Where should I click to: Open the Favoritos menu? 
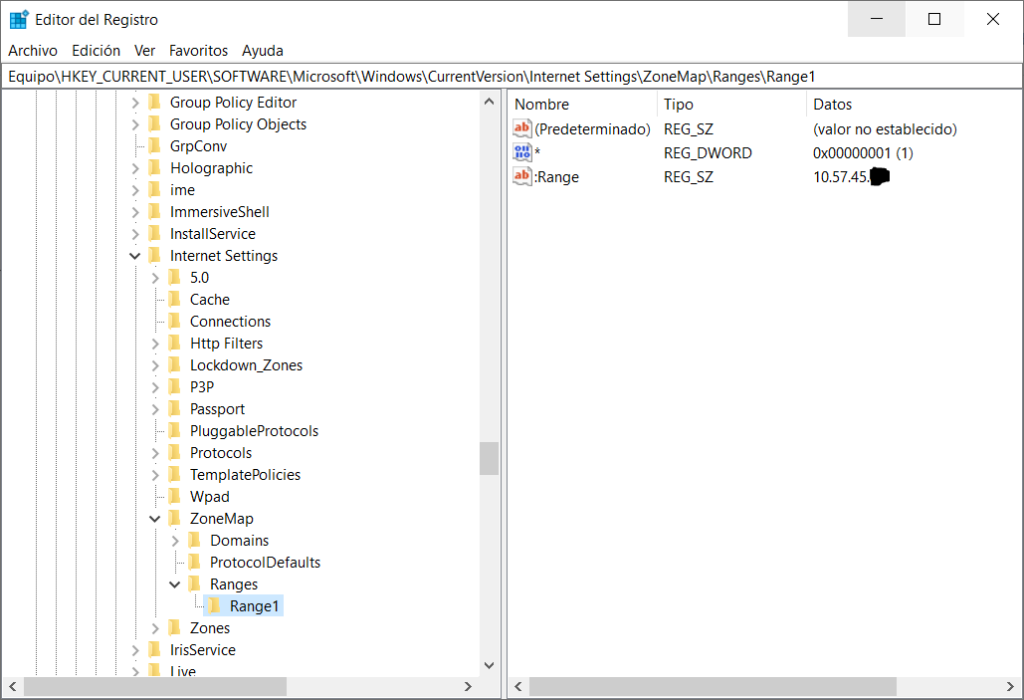pos(198,50)
